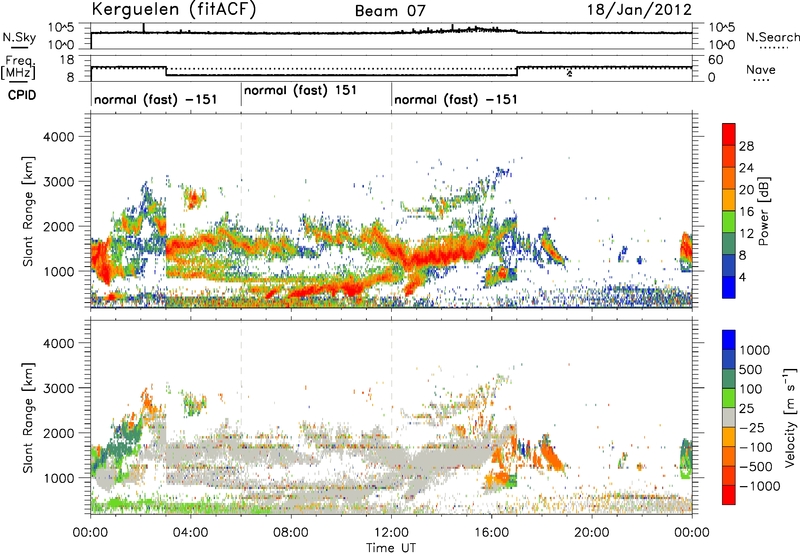Pick the bottom blue segment of the power colorbar
800x554 pixels.
pos(729,287)
